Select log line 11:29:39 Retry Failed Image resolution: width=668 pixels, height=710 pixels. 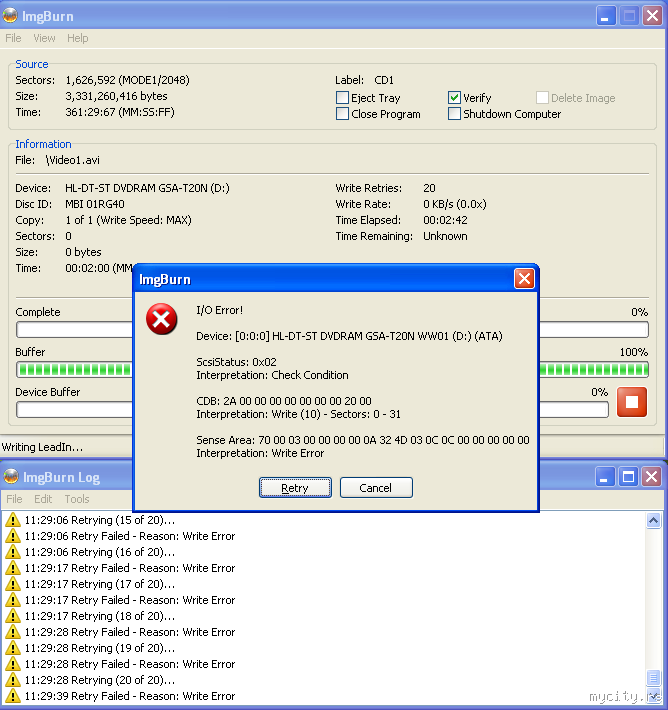130,696
